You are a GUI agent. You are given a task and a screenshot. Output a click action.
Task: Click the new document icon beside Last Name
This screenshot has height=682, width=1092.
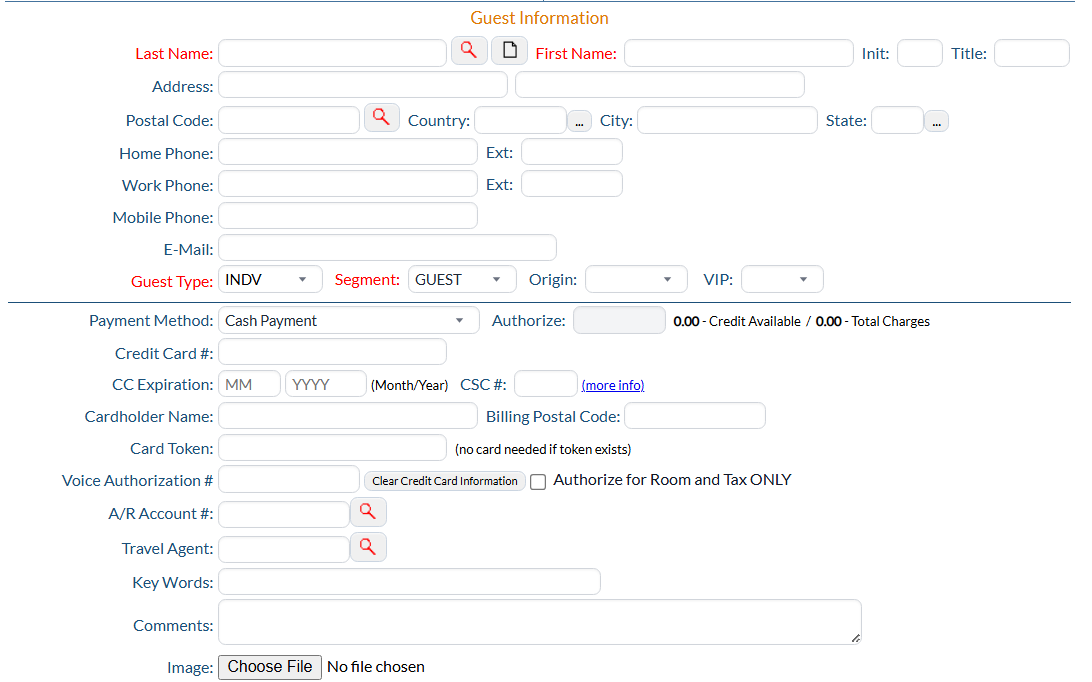pos(509,51)
